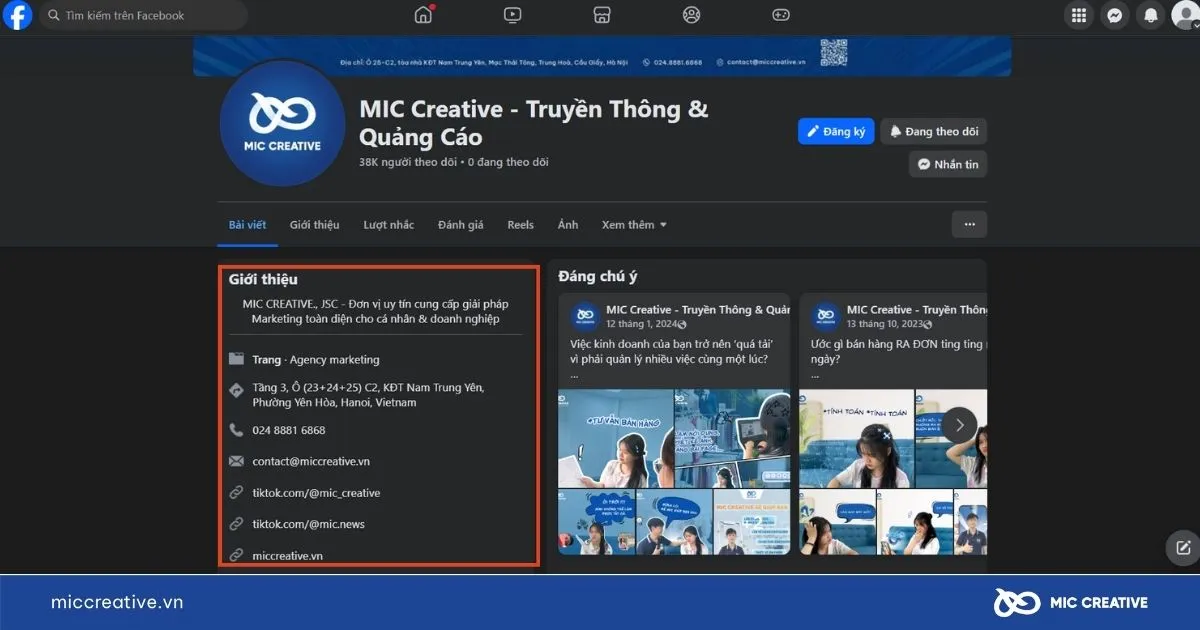Open the Xem thêm dropdown
This screenshot has width=1200, height=630.
tap(633, 224)
